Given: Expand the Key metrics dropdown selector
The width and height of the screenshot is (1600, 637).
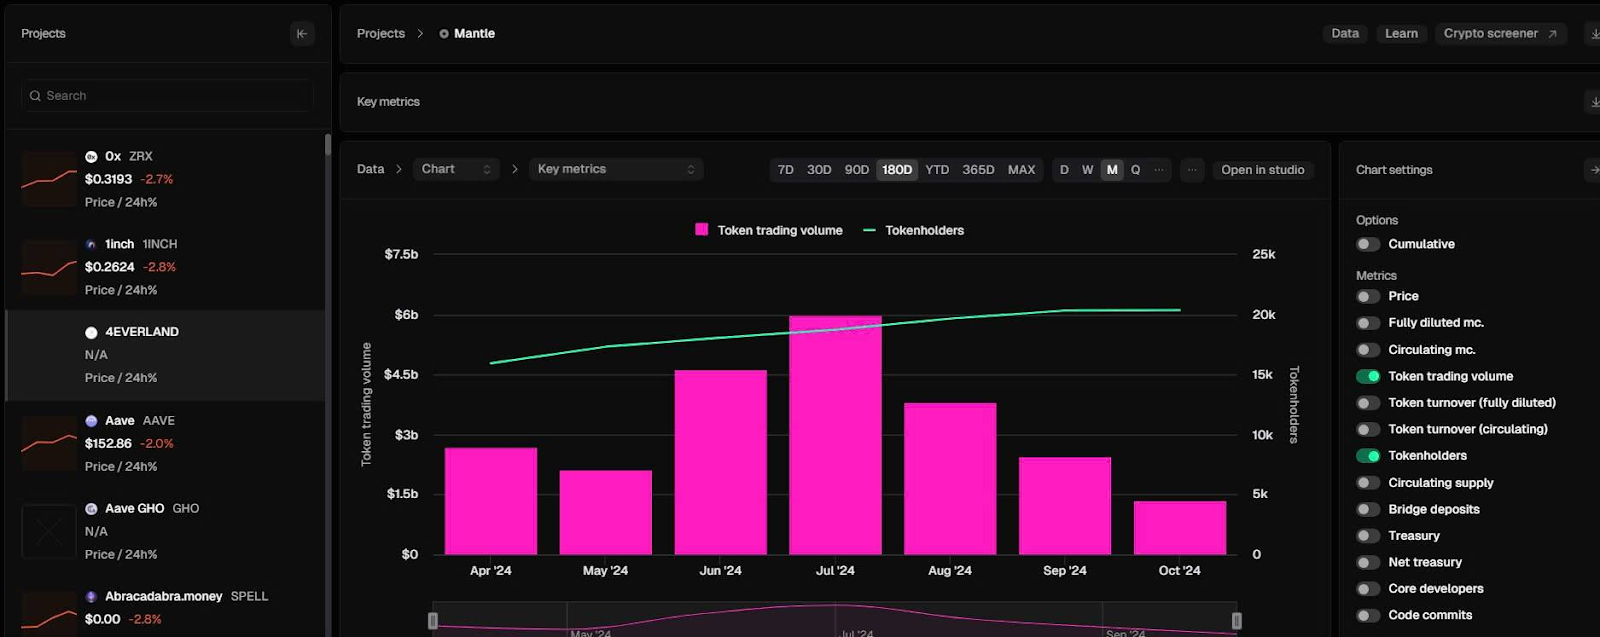Looking at the screenshot, I should point(616,169).
